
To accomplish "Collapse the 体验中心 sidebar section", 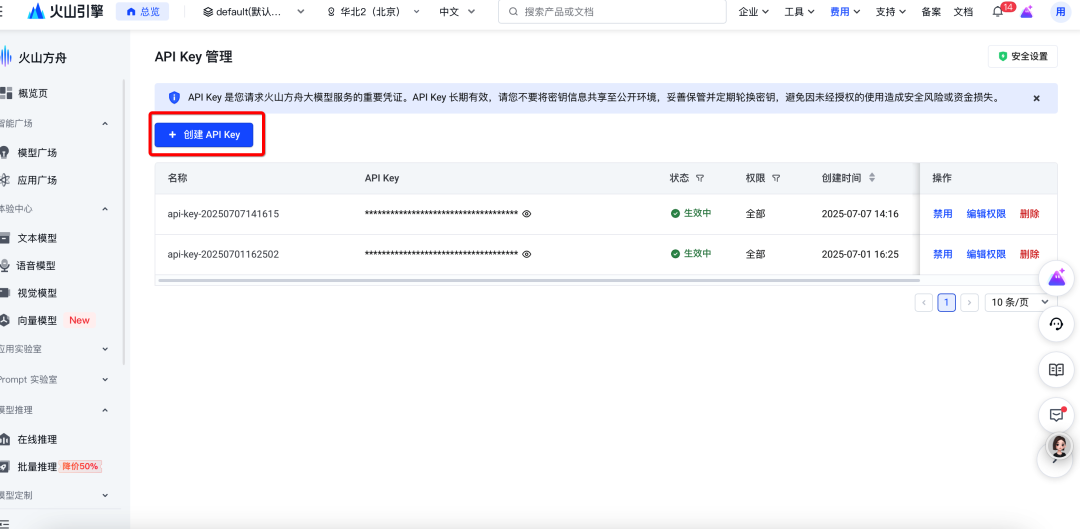I will [x=105, y=209].
